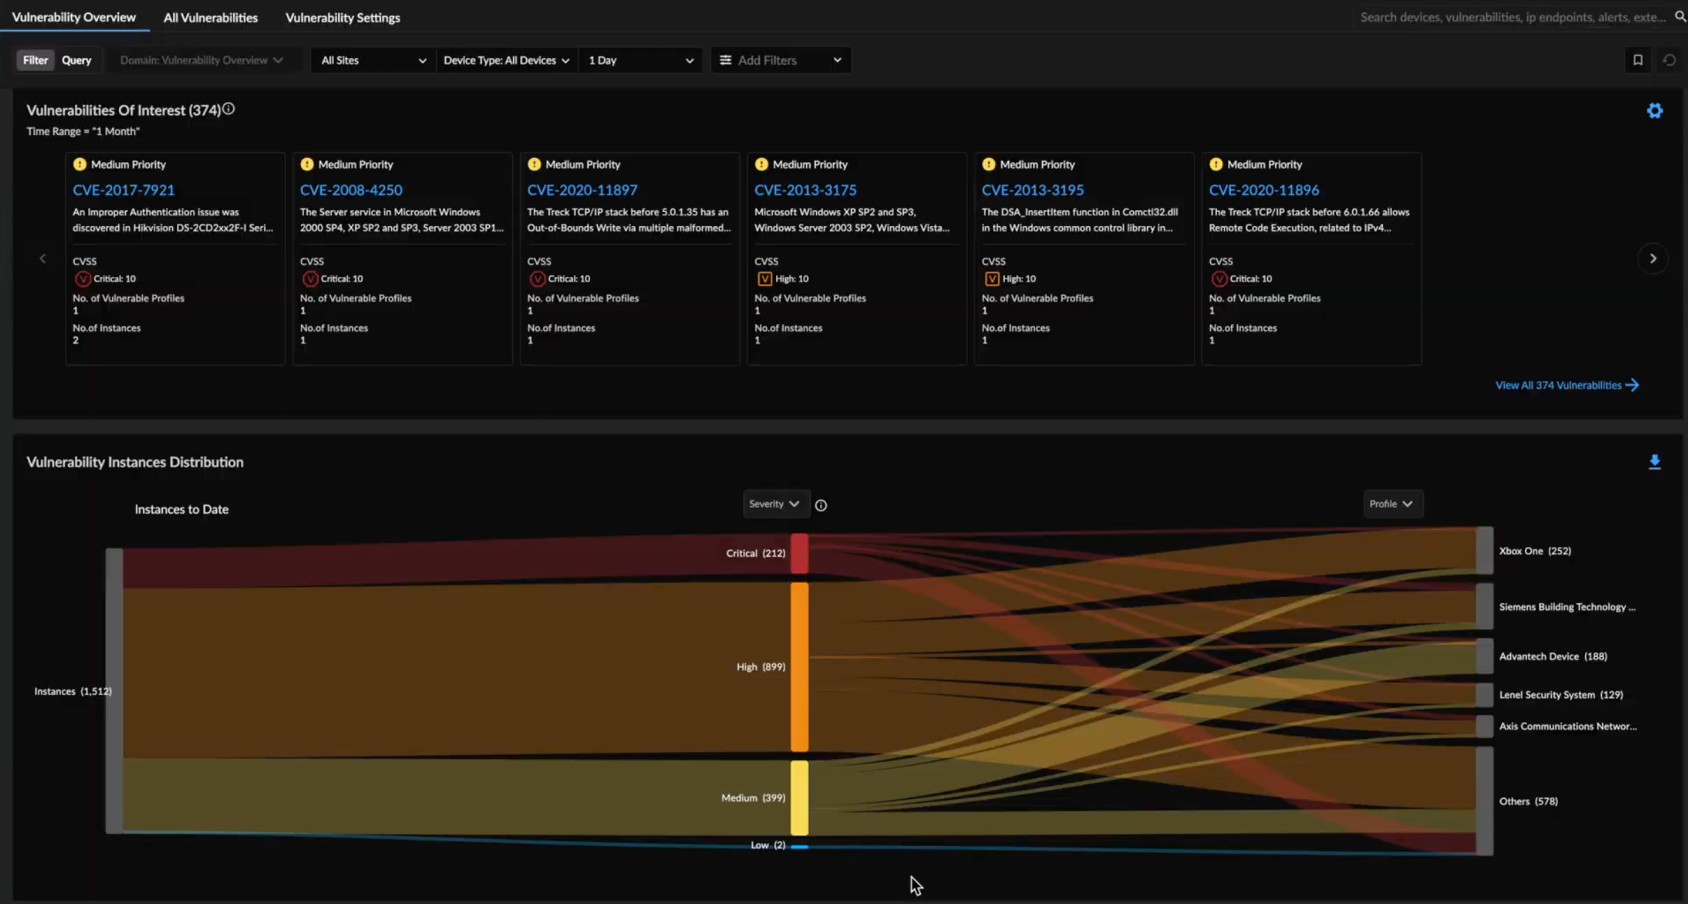Screen dimensions: 1688x904
Task: Click the search magnifier icon
Action: click(1680, 17)
